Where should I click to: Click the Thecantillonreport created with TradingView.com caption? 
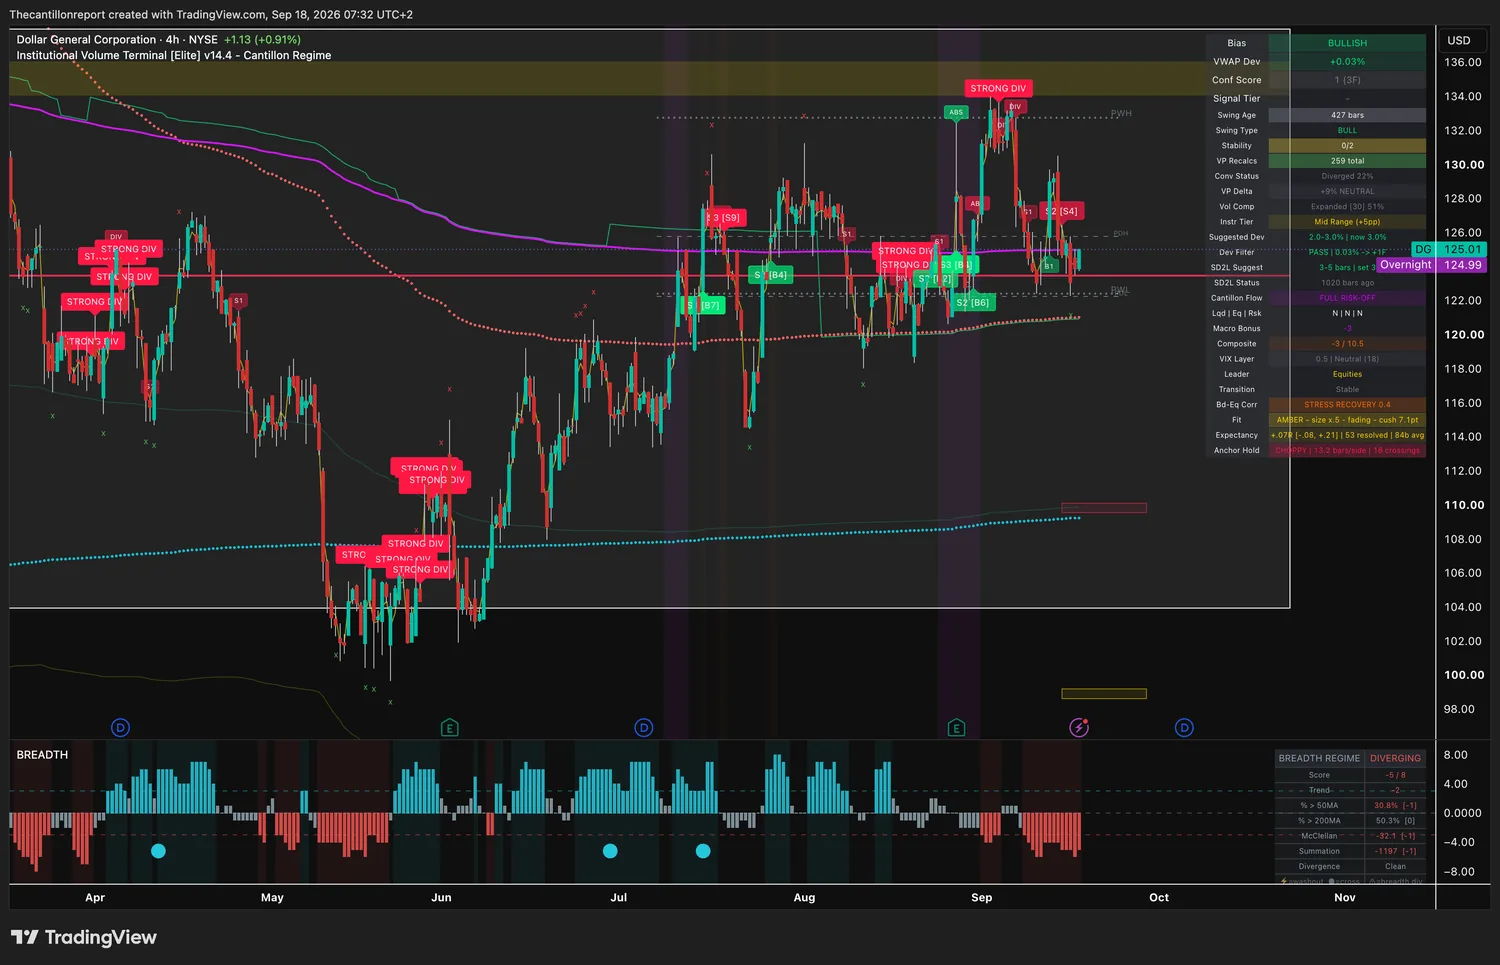click(211, 15)
